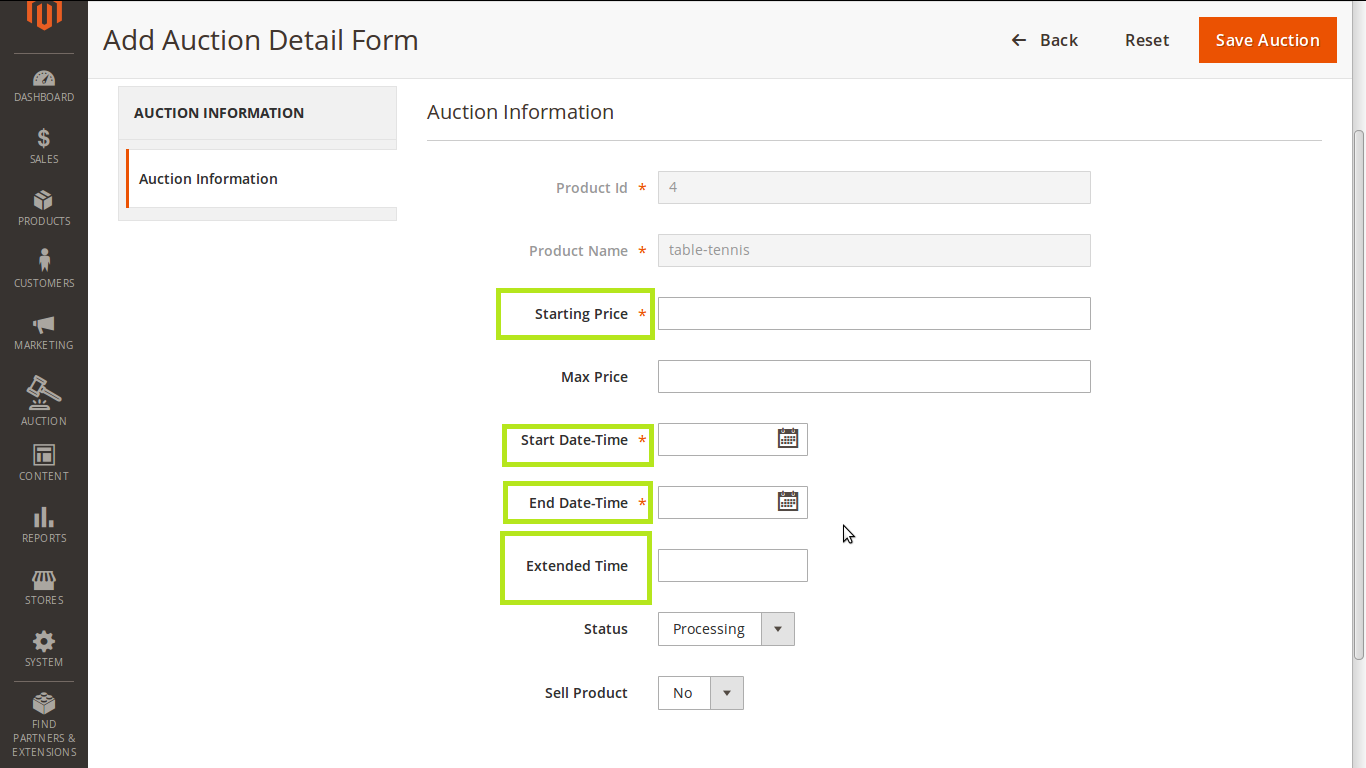Click the Product Id label
Viewport: 1366px width, 768px height.
[x=592, y=188]
